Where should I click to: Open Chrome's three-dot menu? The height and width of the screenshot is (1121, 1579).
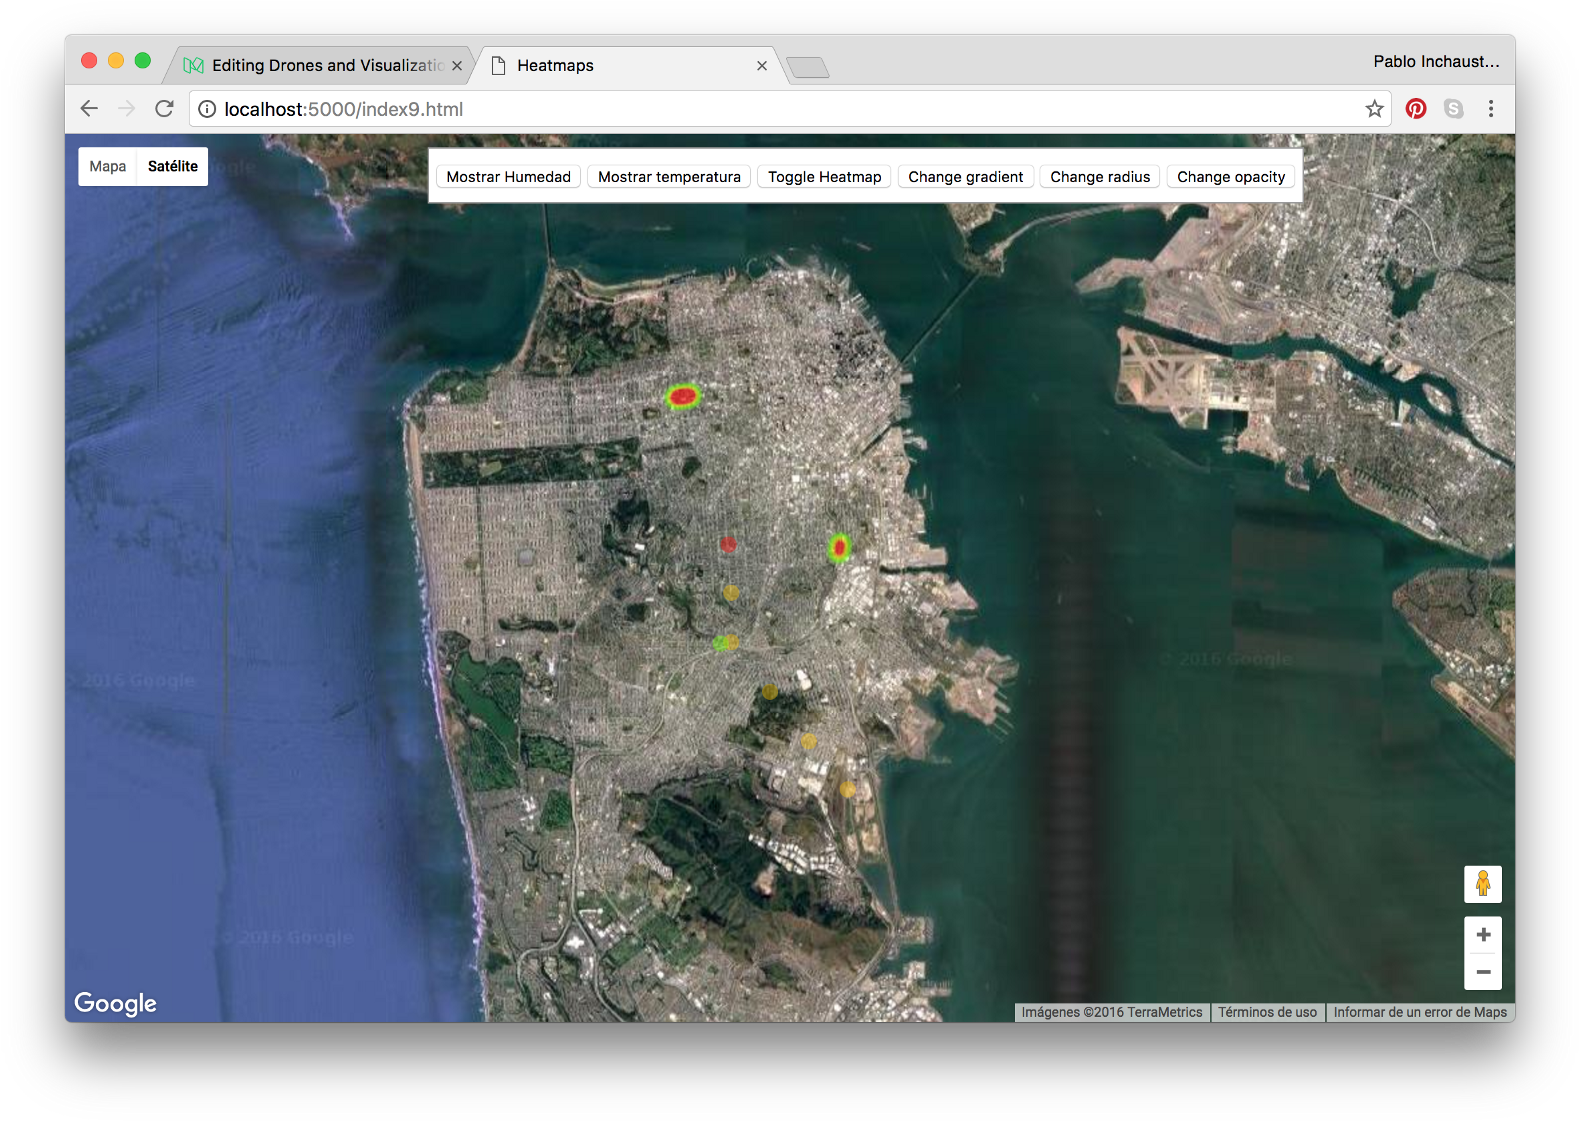pyautogui.click(x=1490, y=109)
